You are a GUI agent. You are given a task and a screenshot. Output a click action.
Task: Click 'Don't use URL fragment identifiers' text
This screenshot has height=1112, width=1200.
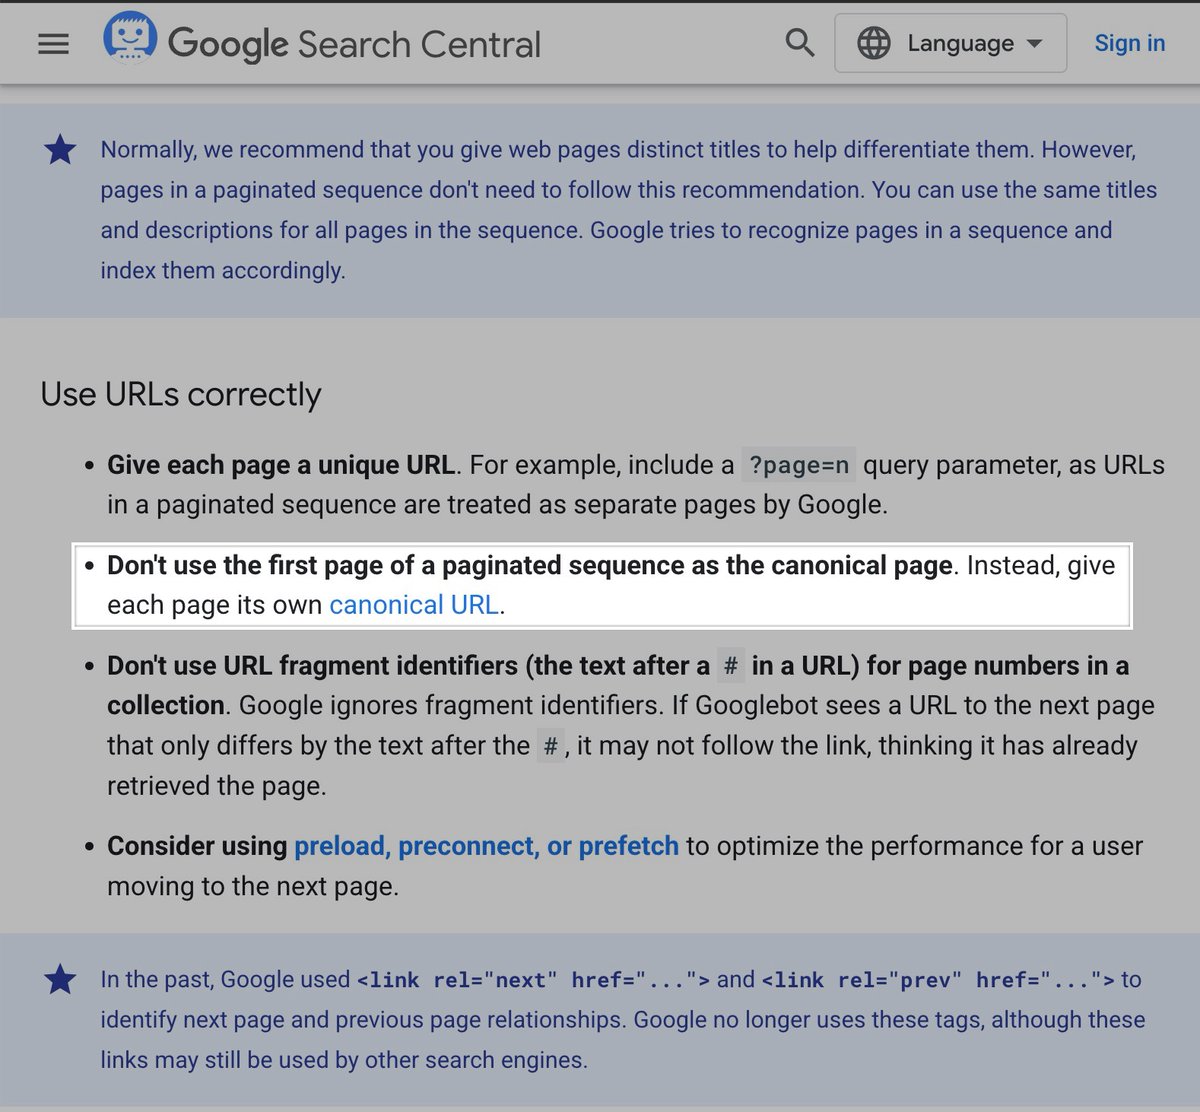[618, 685]
